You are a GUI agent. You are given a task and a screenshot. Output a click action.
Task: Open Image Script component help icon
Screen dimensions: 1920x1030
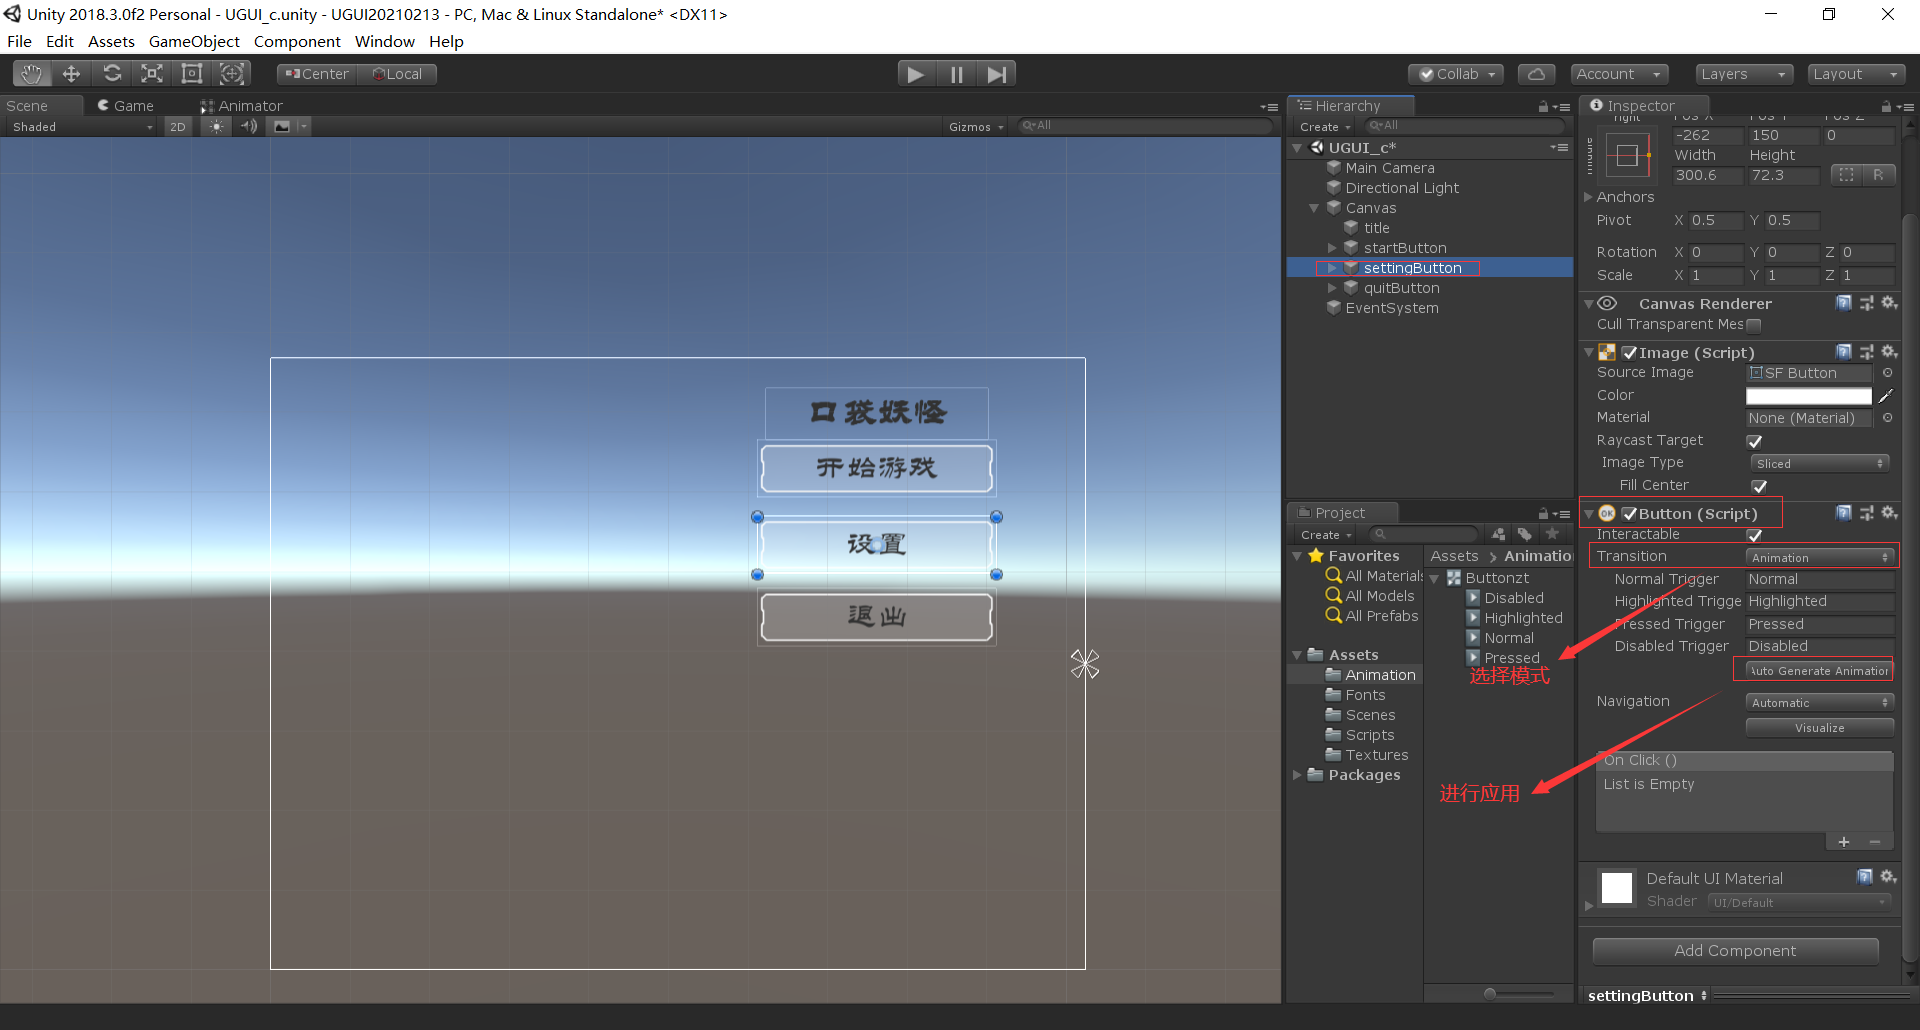[1843, 351]
